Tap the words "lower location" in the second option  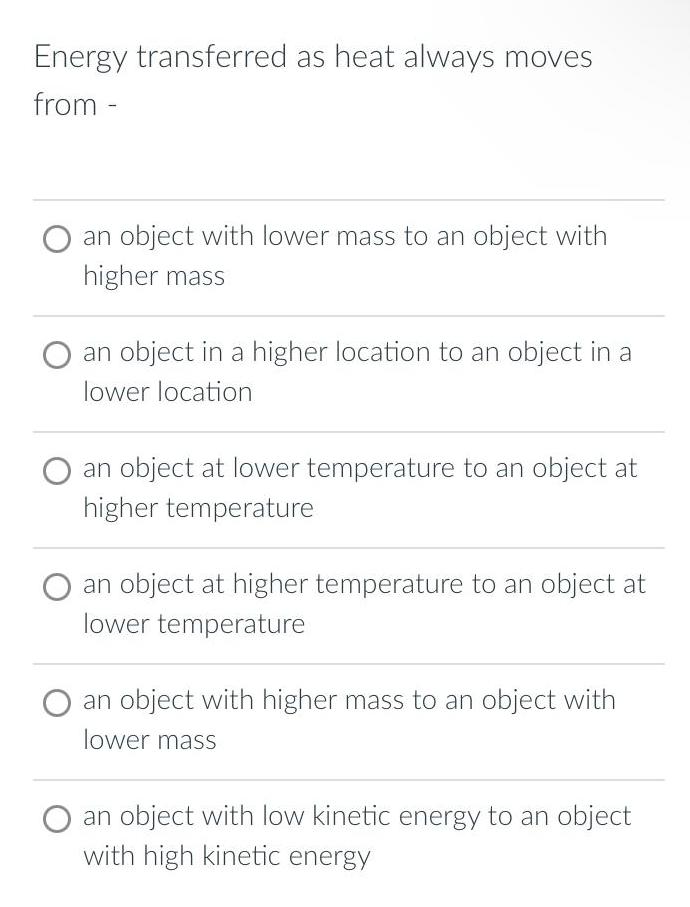[167, 392]
